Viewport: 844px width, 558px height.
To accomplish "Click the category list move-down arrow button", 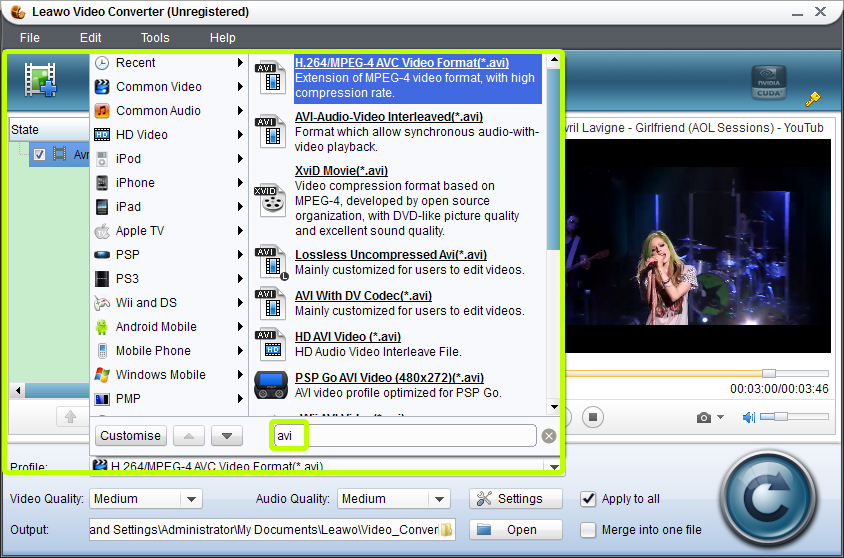I will click(227, 435).
